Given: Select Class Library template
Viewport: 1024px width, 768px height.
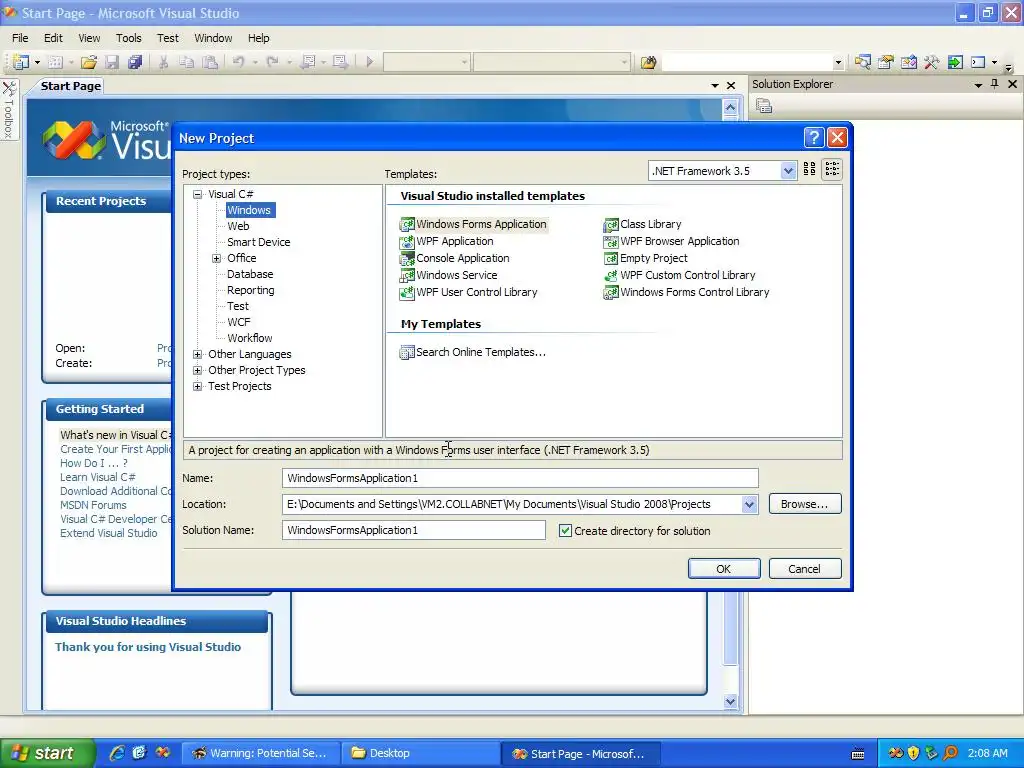Looking at the screenshot, I should (x=643, y=224).
